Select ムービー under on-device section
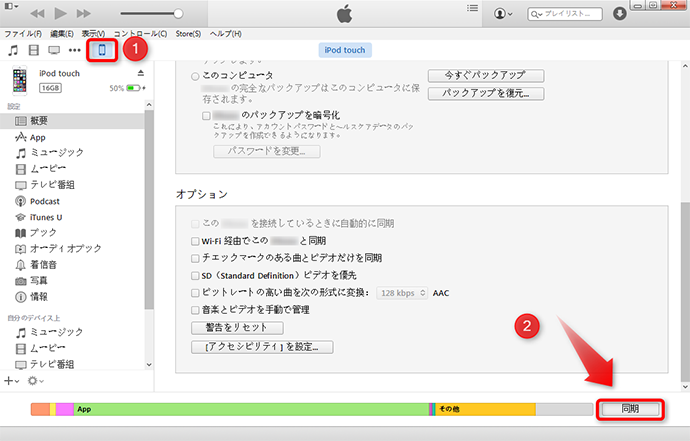Viewport: 690px width, 441px height. [x=72, y=349]
